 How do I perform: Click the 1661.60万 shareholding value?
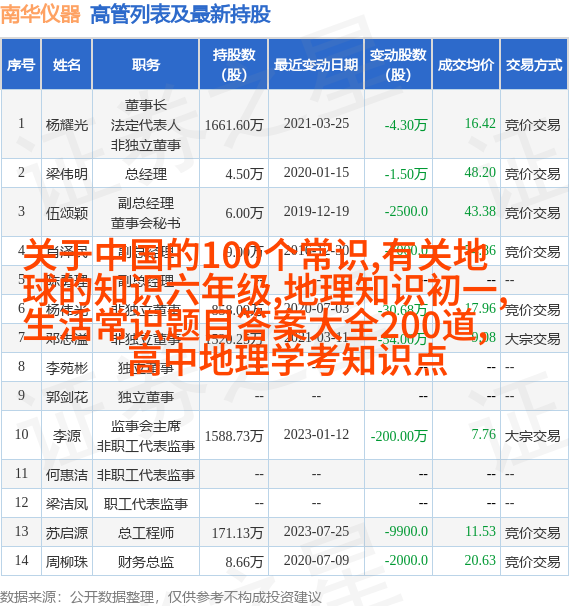click(234, 125)
